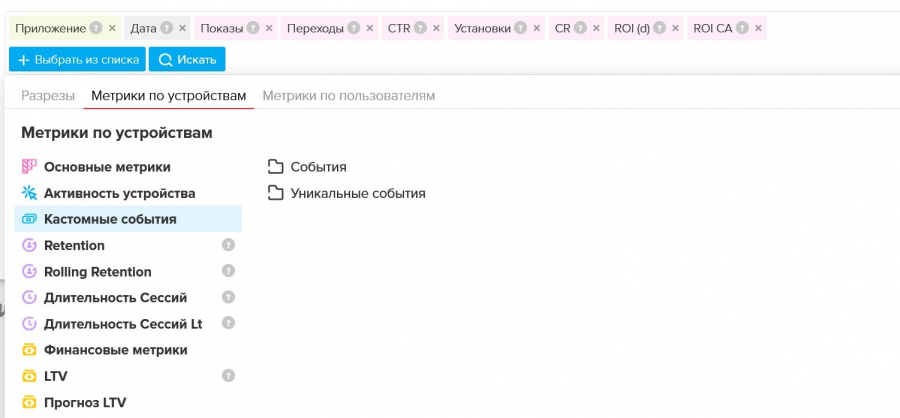Click the Активность устройства snowflake icon
Screen dimensions: 900x418
coord(29,193)
